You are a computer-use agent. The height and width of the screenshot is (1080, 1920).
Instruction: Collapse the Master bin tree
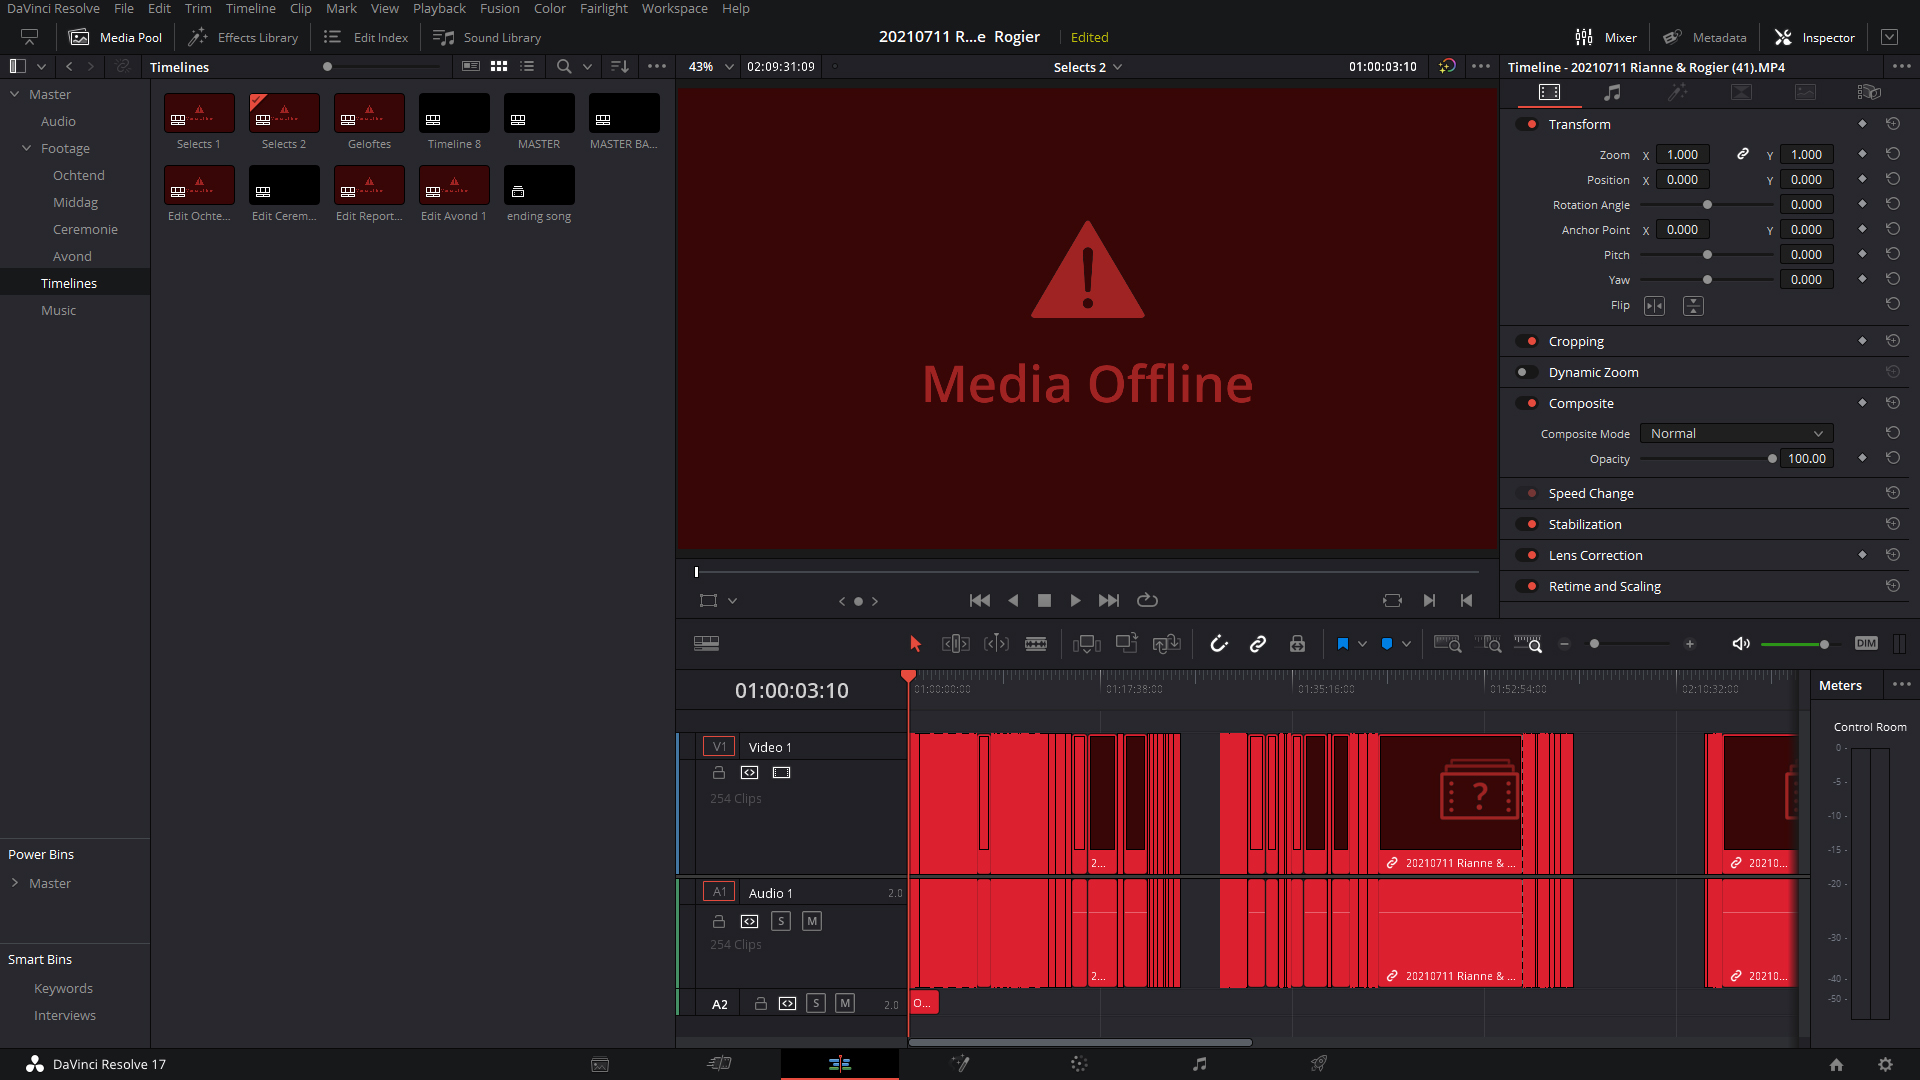click(x=15, y=94)
